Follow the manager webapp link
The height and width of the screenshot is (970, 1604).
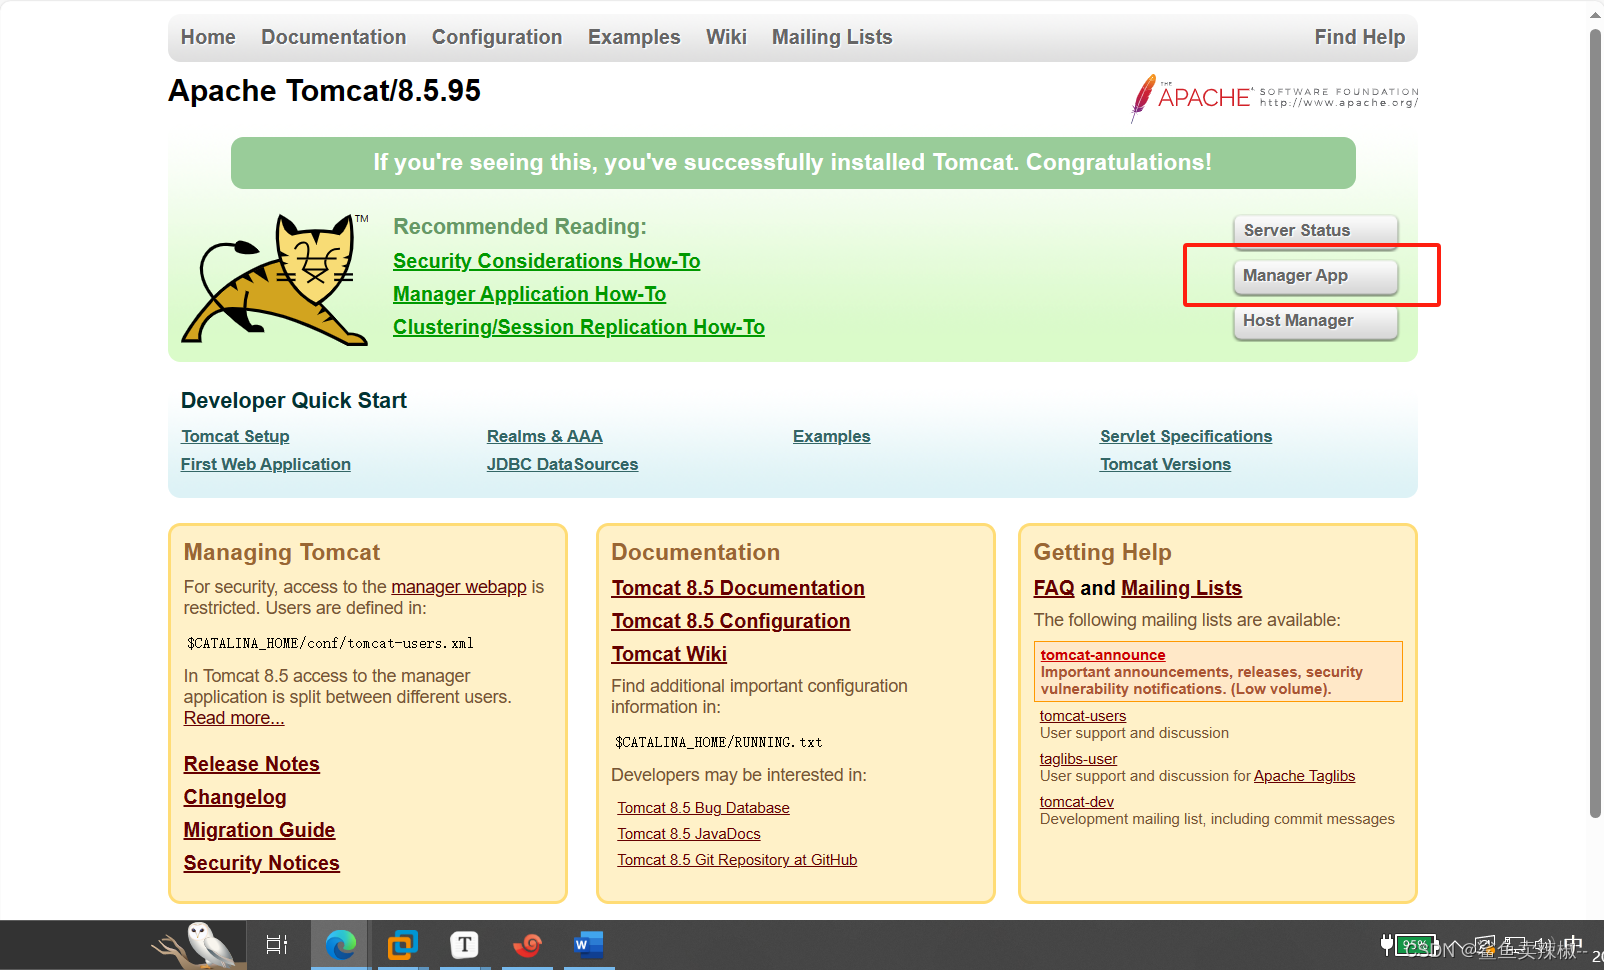pyautogui.click(x=459, y=587)
